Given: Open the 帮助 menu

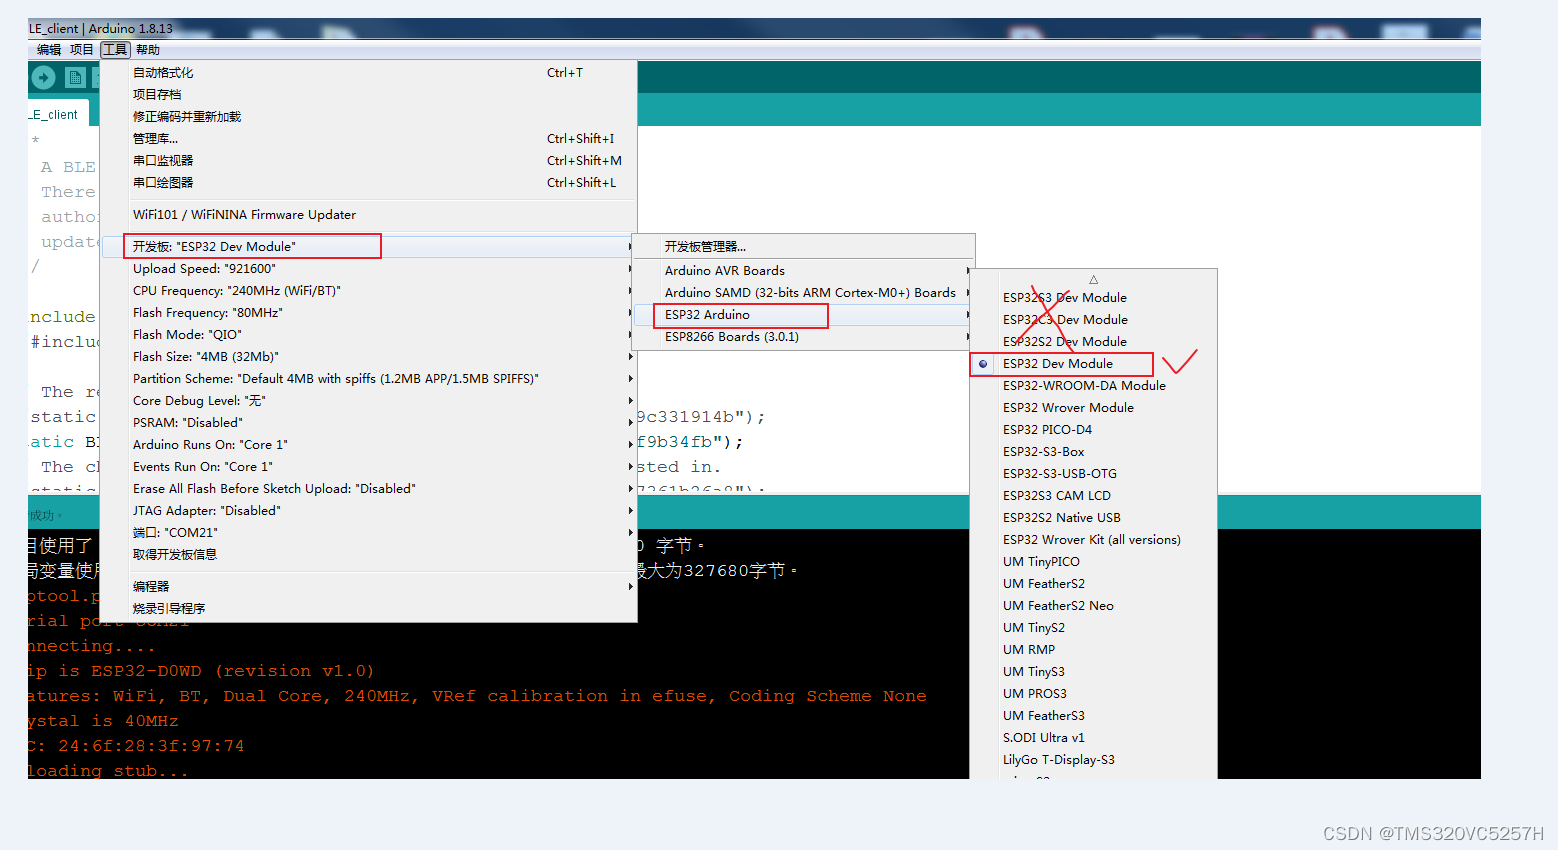Looking at the screenshot, I should [148, 50].
